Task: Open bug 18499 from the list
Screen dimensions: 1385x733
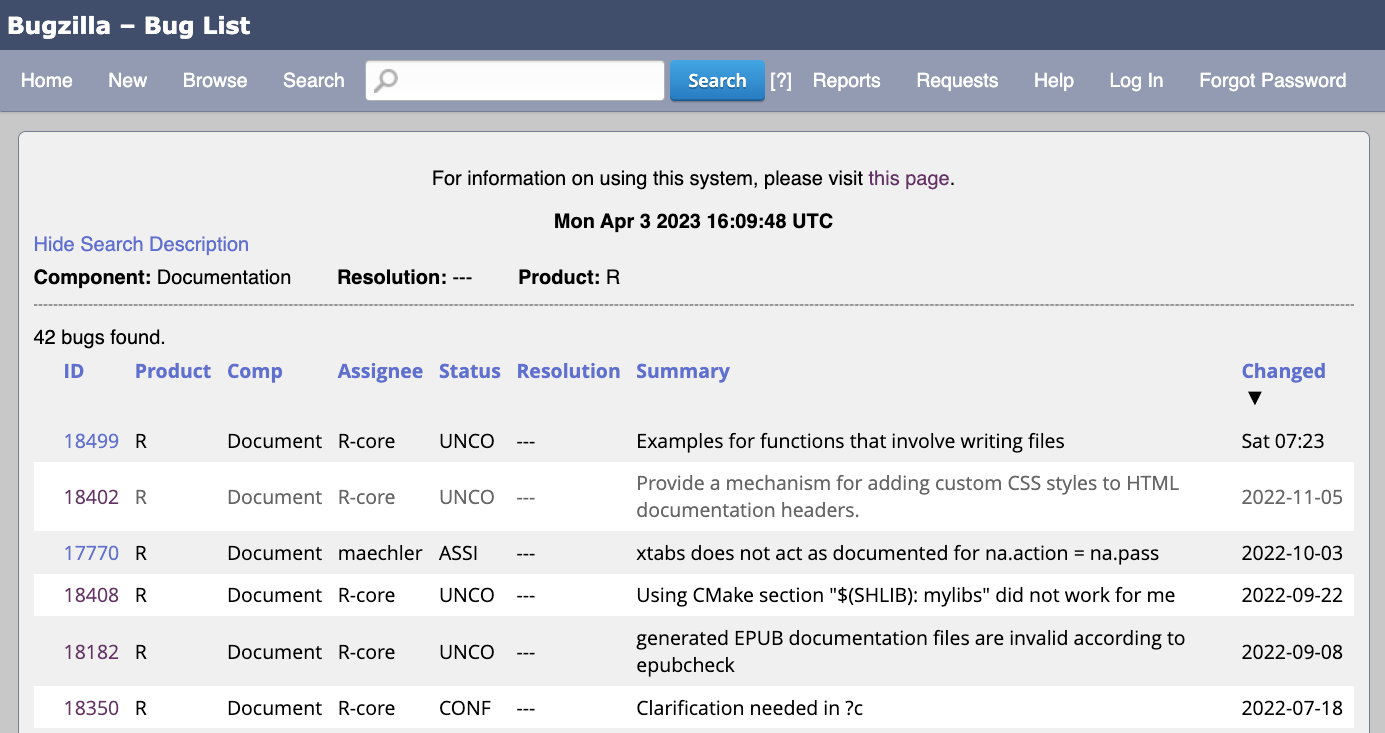Action: coord(91,441)
